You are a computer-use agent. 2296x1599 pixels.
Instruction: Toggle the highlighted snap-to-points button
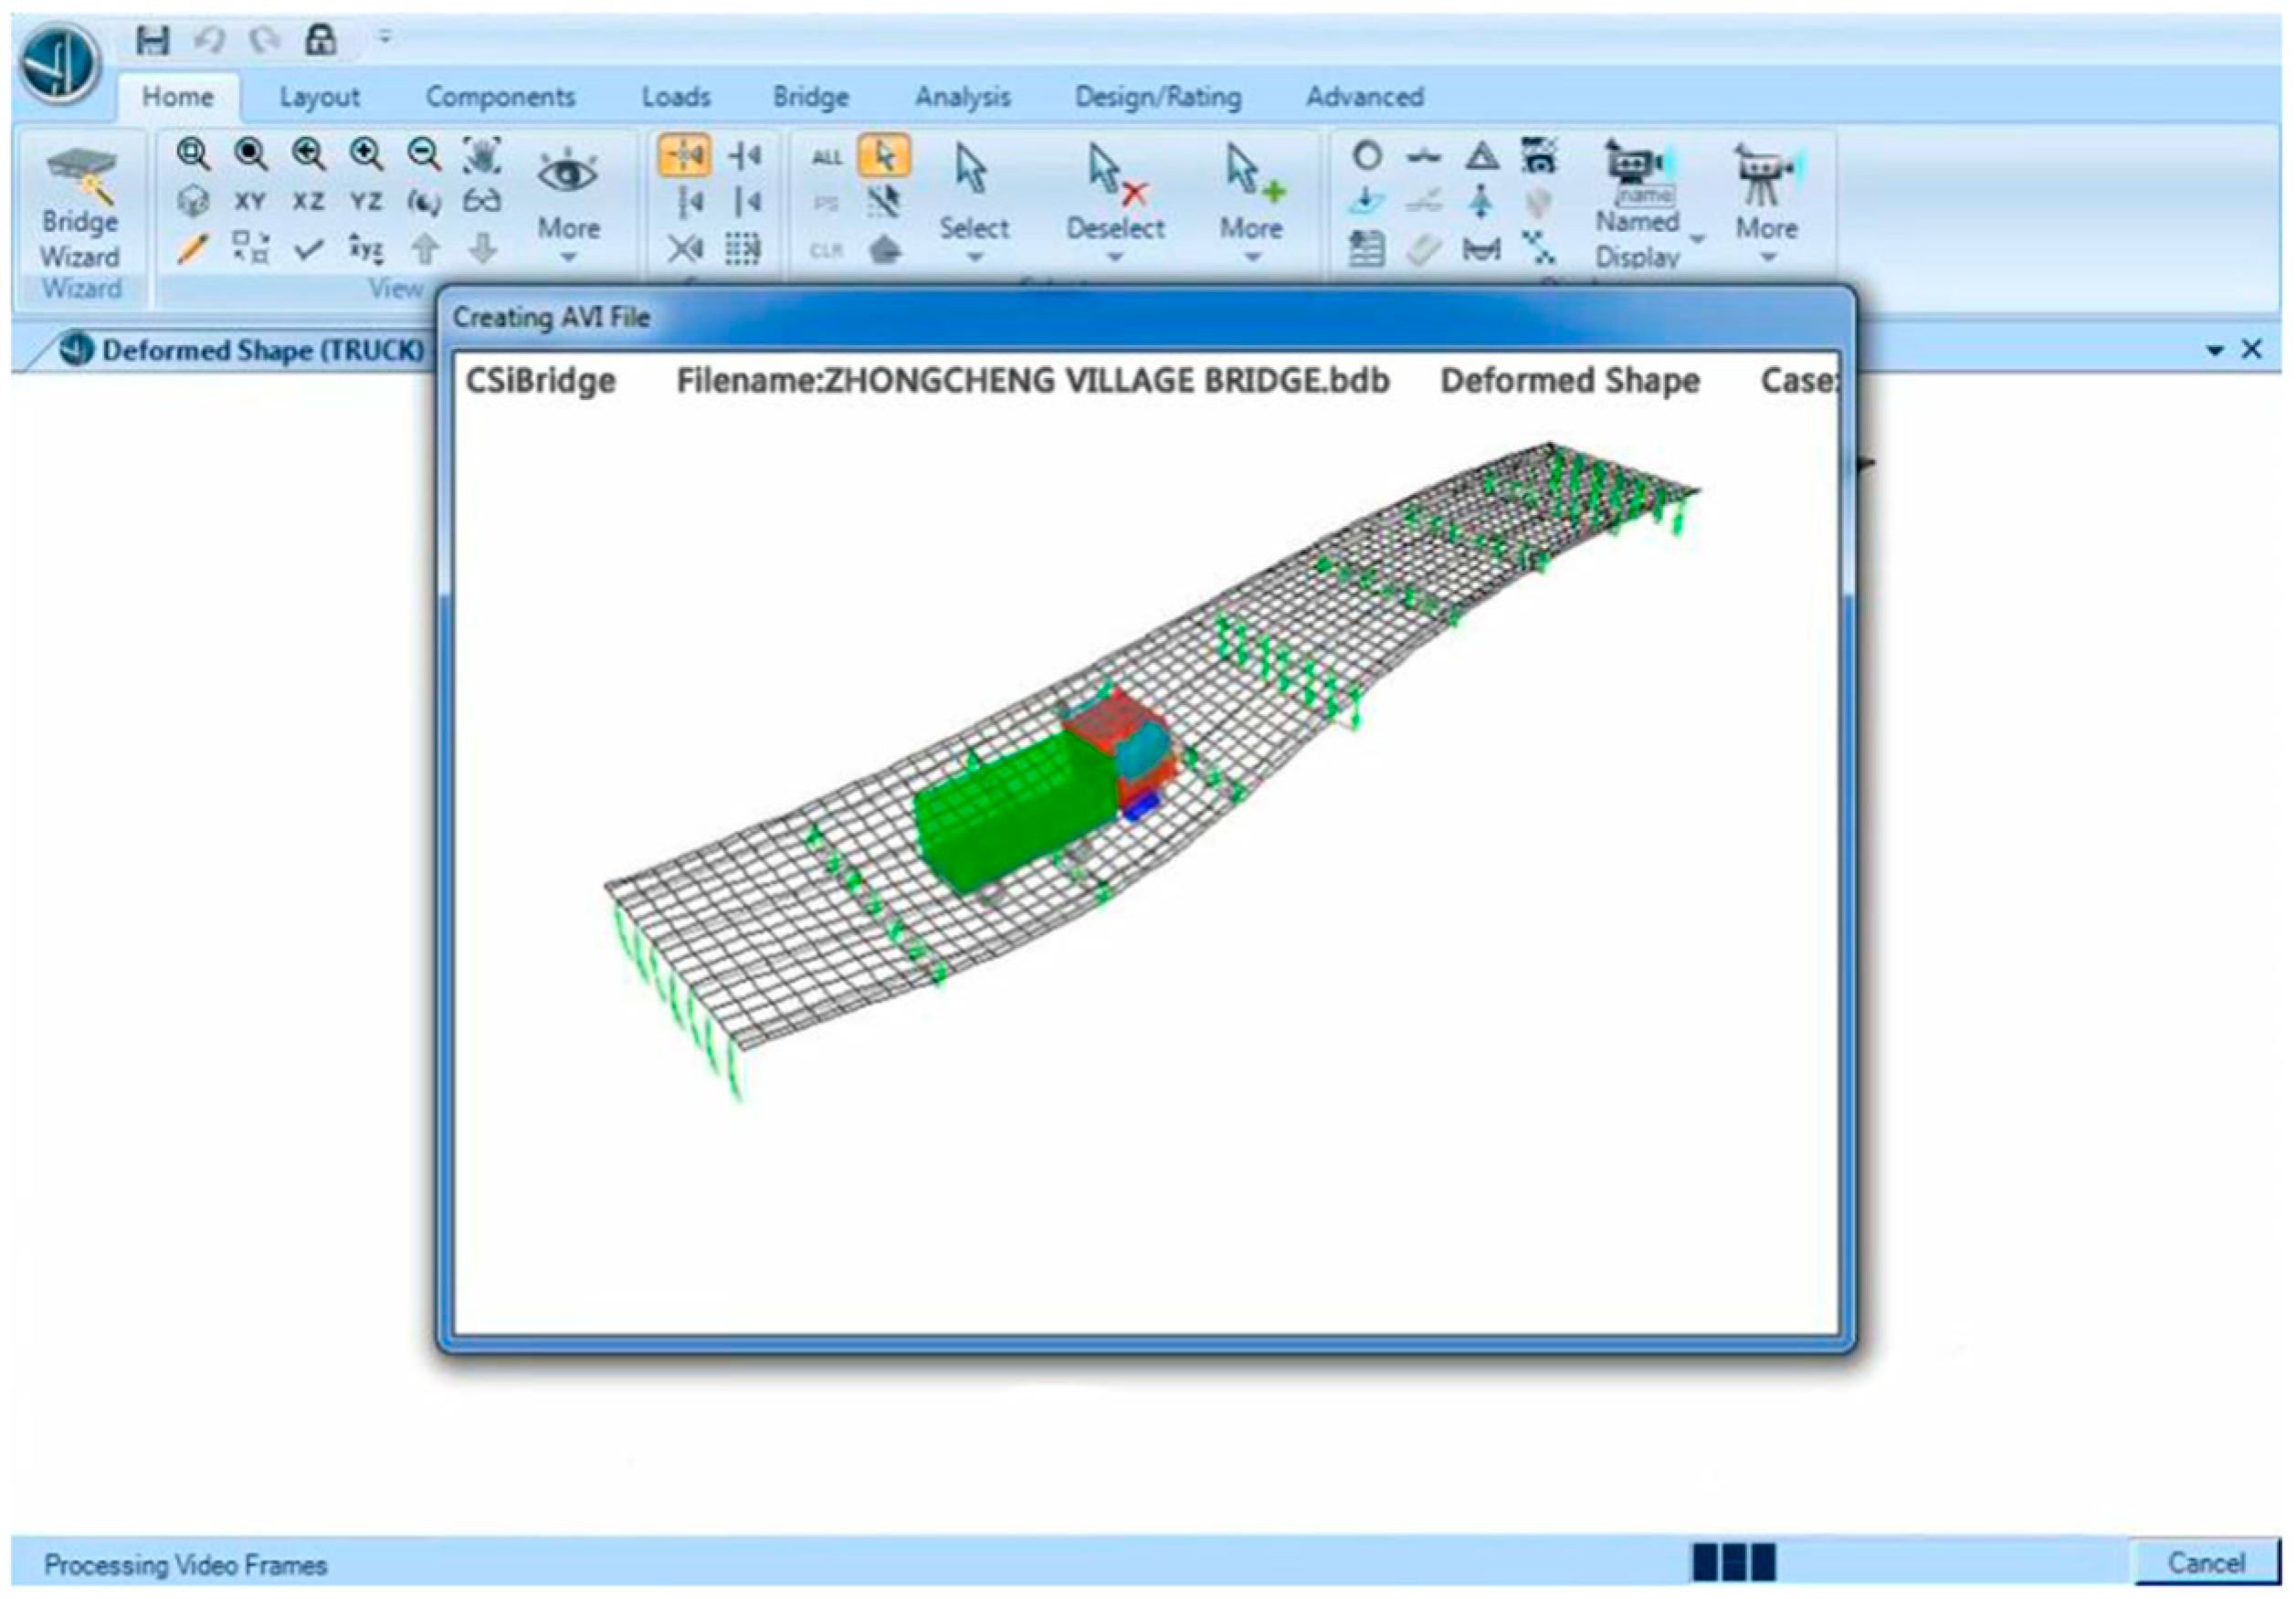(x=685, y=156)
